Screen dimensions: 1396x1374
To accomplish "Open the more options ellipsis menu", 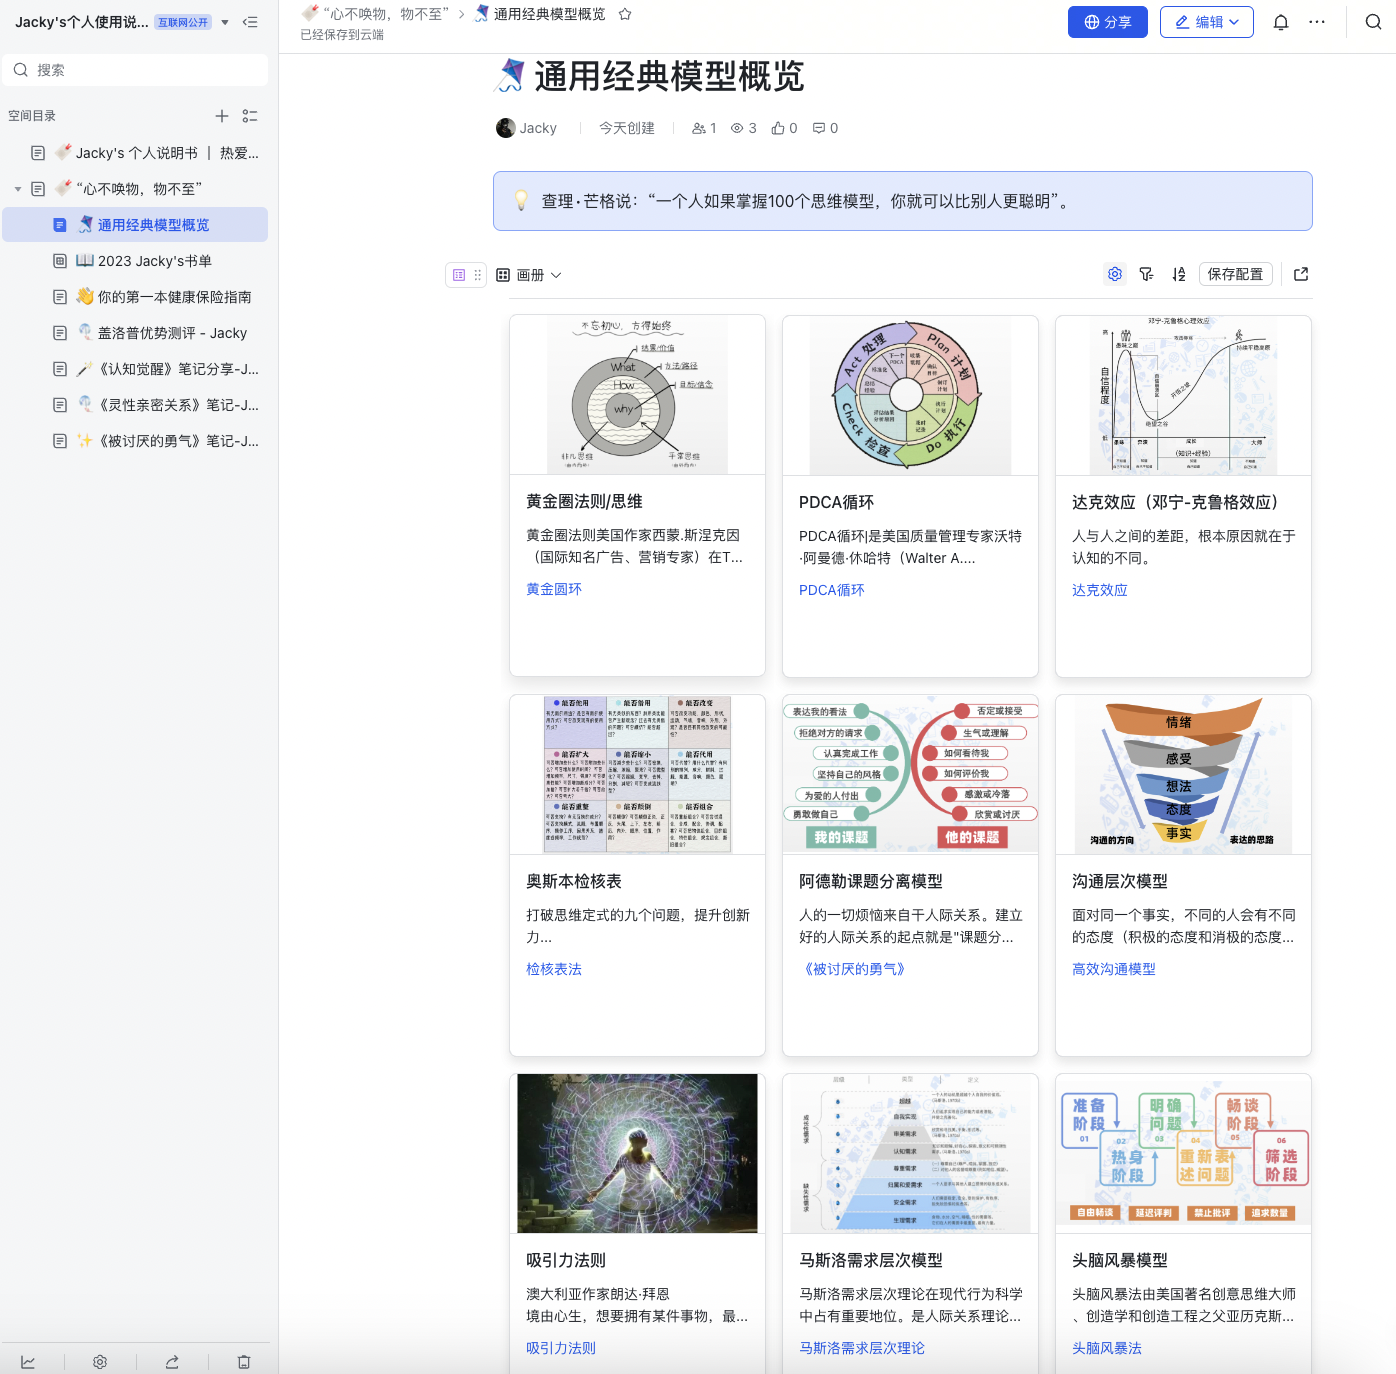I will point(1317,22).
